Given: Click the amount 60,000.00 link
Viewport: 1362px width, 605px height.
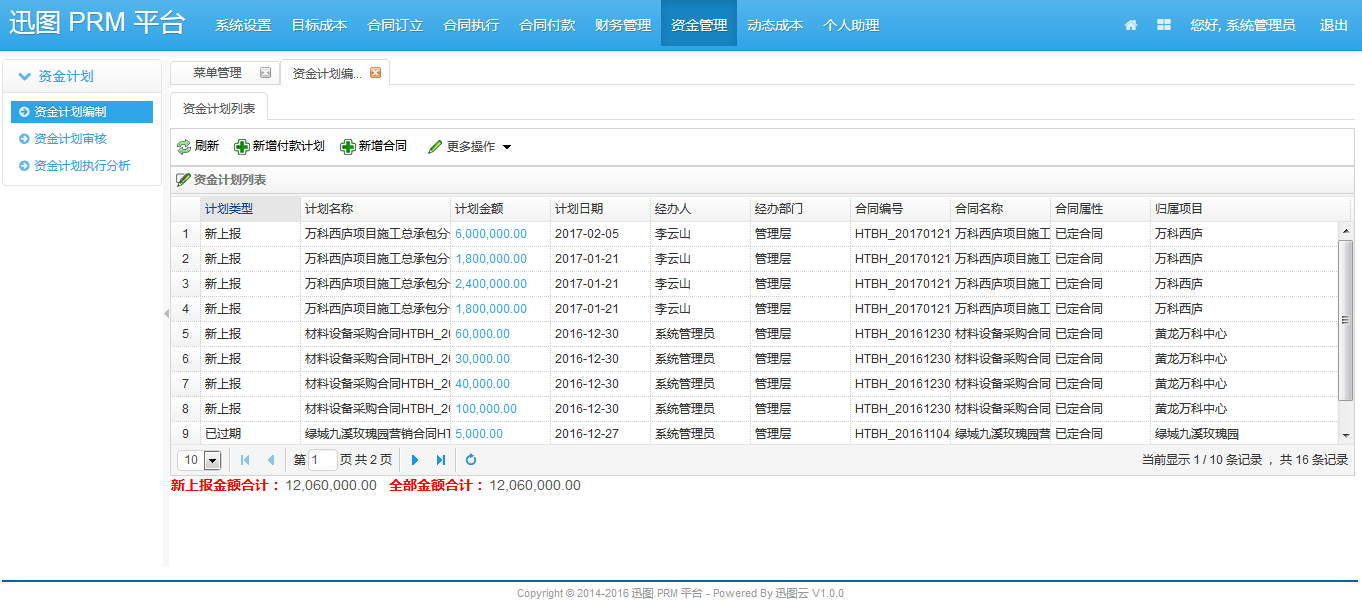Looking at the screenshot, I should click(483, 334).
